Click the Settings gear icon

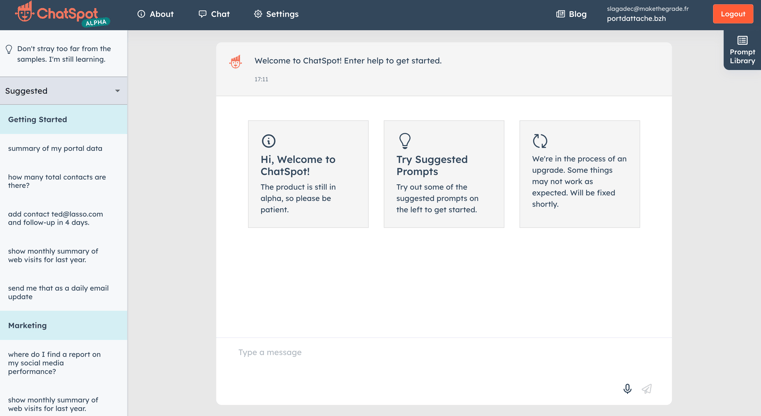(258, 14)
